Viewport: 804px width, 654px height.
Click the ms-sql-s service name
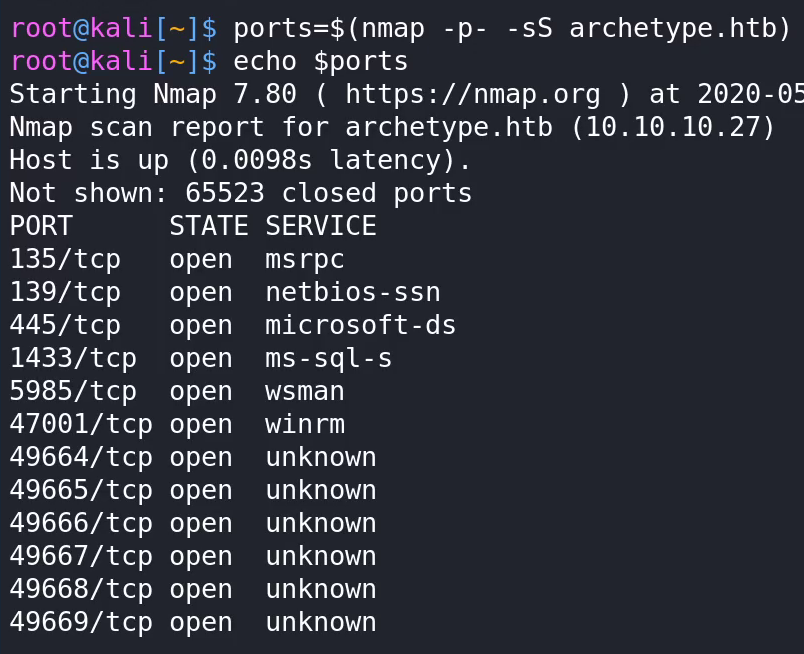click(329, 359)
